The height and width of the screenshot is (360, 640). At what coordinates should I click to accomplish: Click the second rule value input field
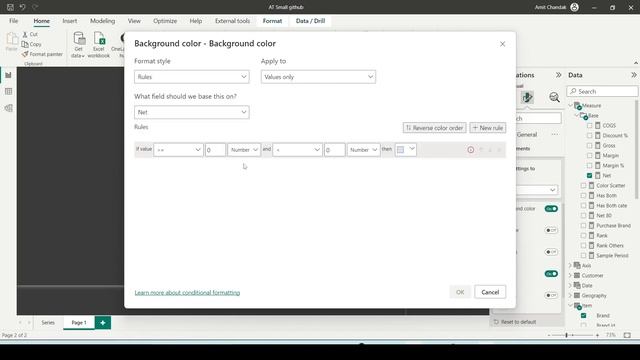(335, 150)
